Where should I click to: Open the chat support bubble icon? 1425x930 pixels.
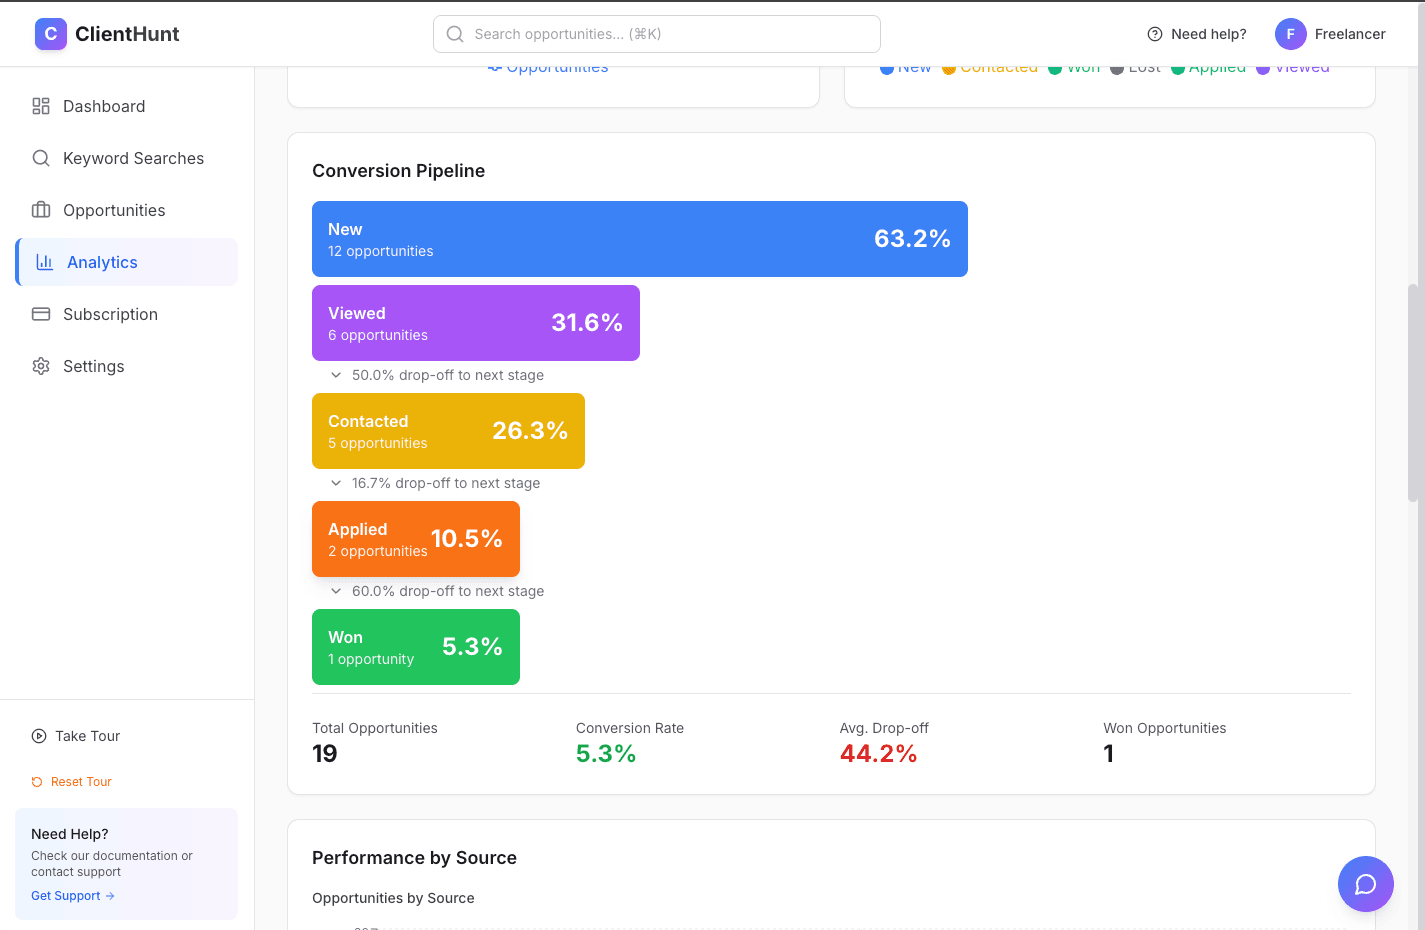(x=1365, y=884)
